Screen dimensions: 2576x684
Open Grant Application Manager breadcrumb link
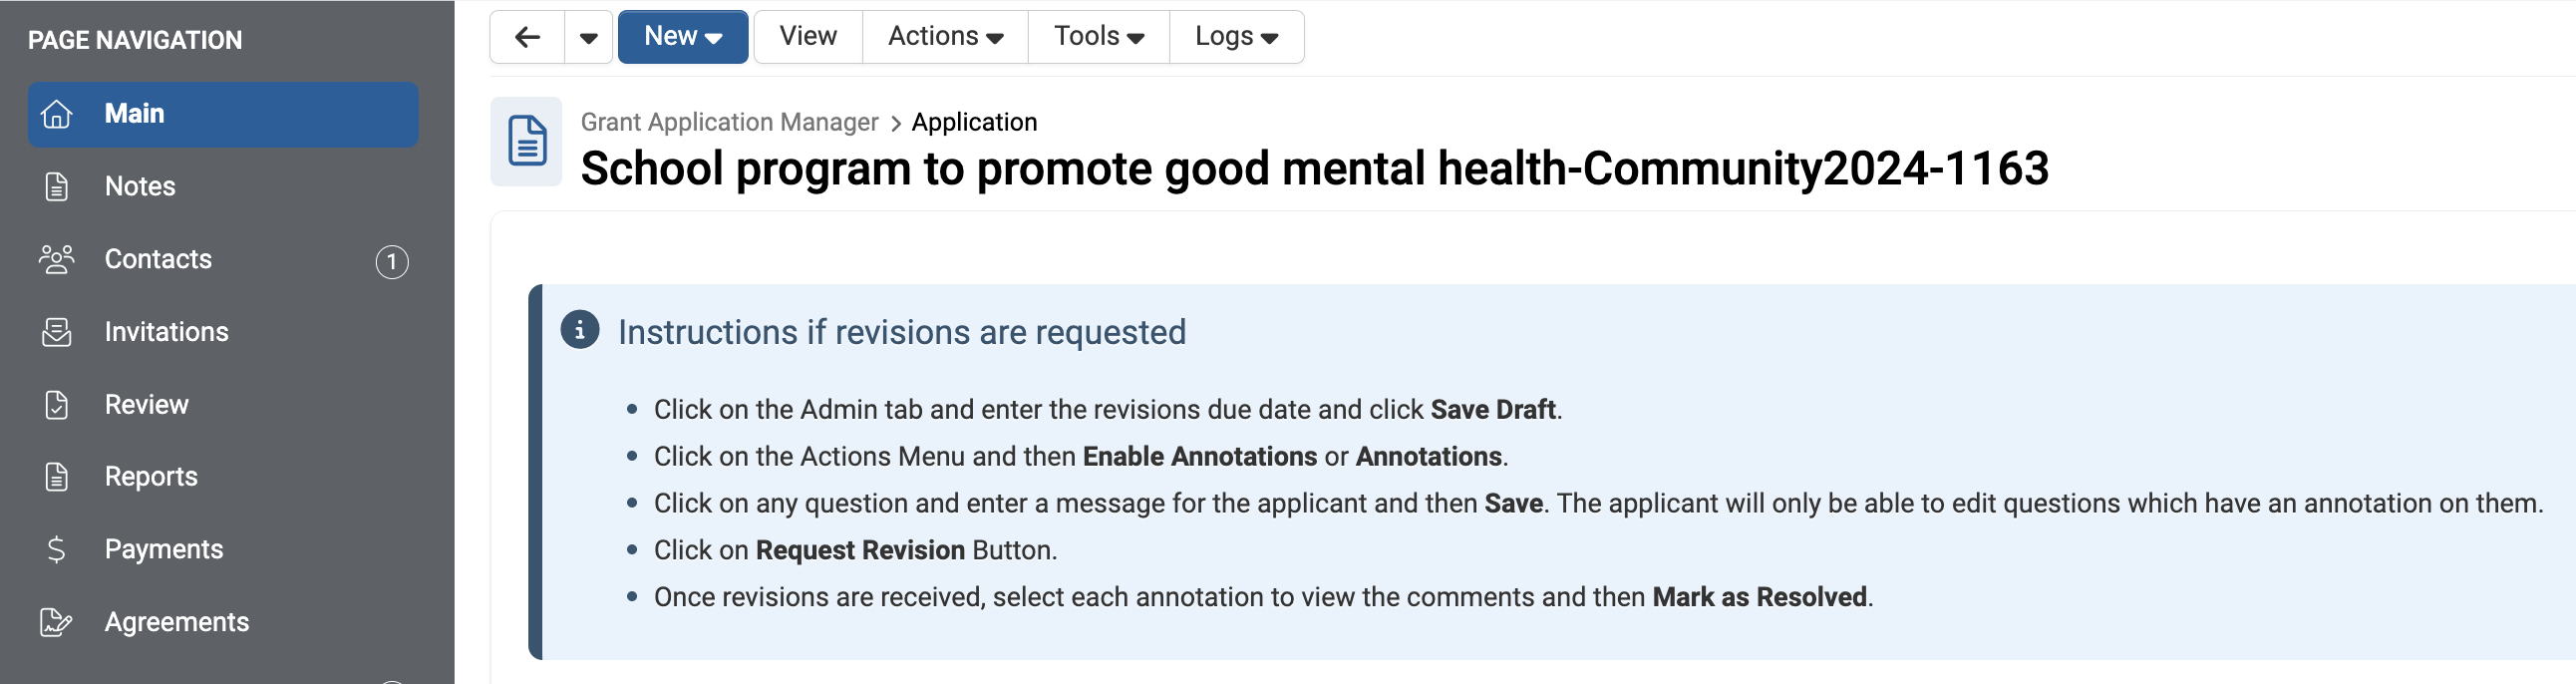729,122
